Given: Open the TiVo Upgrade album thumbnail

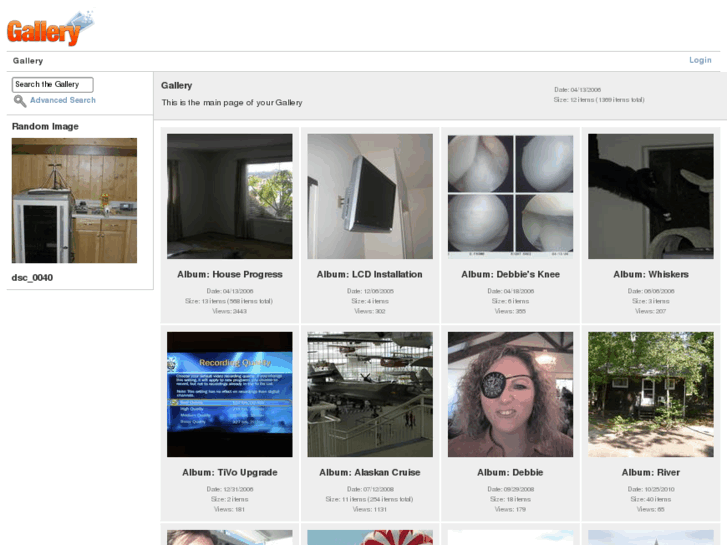Looking at the screenshot, I should (x=230, y=394).
